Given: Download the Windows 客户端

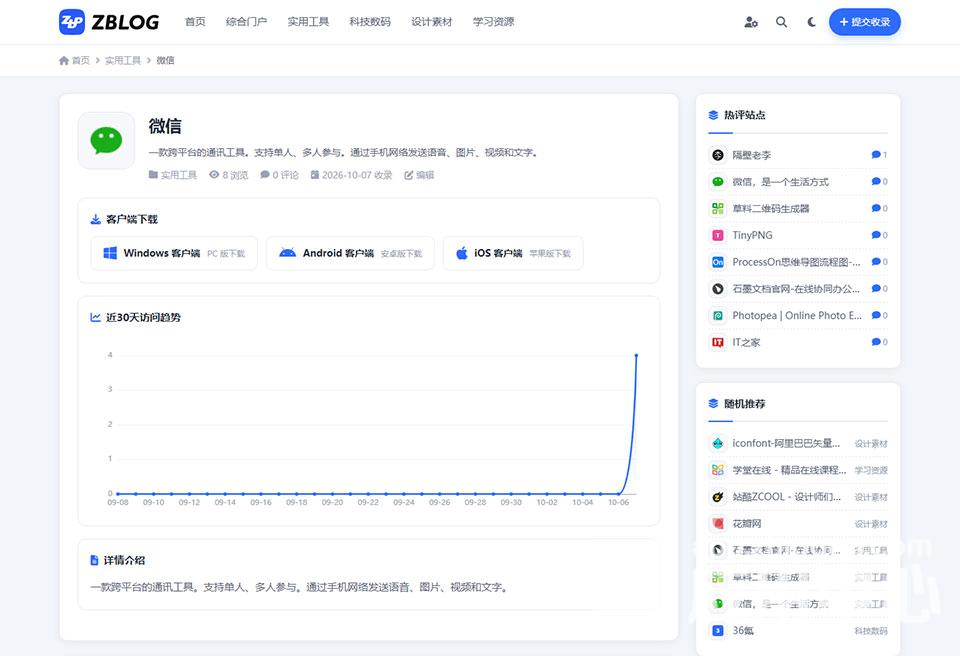Looking at the screenshot, I should pyautogui.click(x=174, y=253).
